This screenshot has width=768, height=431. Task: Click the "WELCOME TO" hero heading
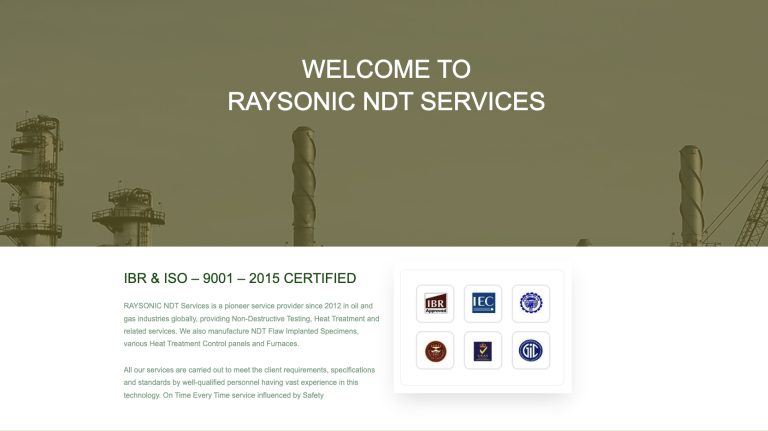pos(385,69)
